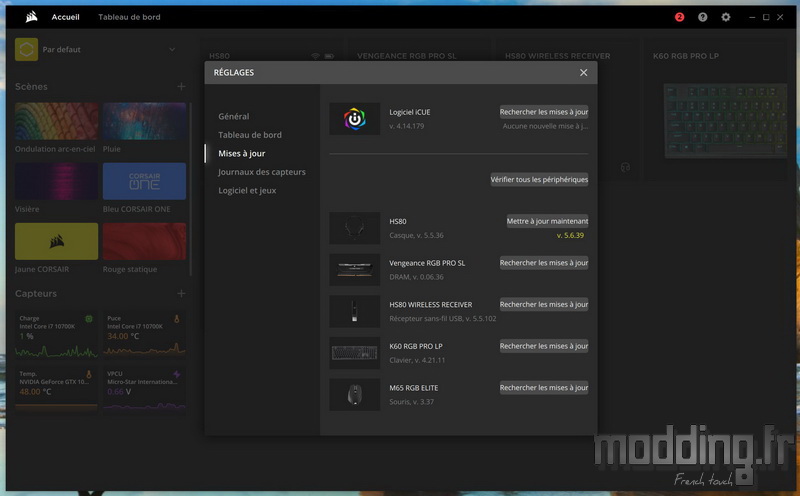Select the Bleu CORSAIR ONE scene
Image resolution: width=800 pixels, height=496 pixels.
point(144,181)
